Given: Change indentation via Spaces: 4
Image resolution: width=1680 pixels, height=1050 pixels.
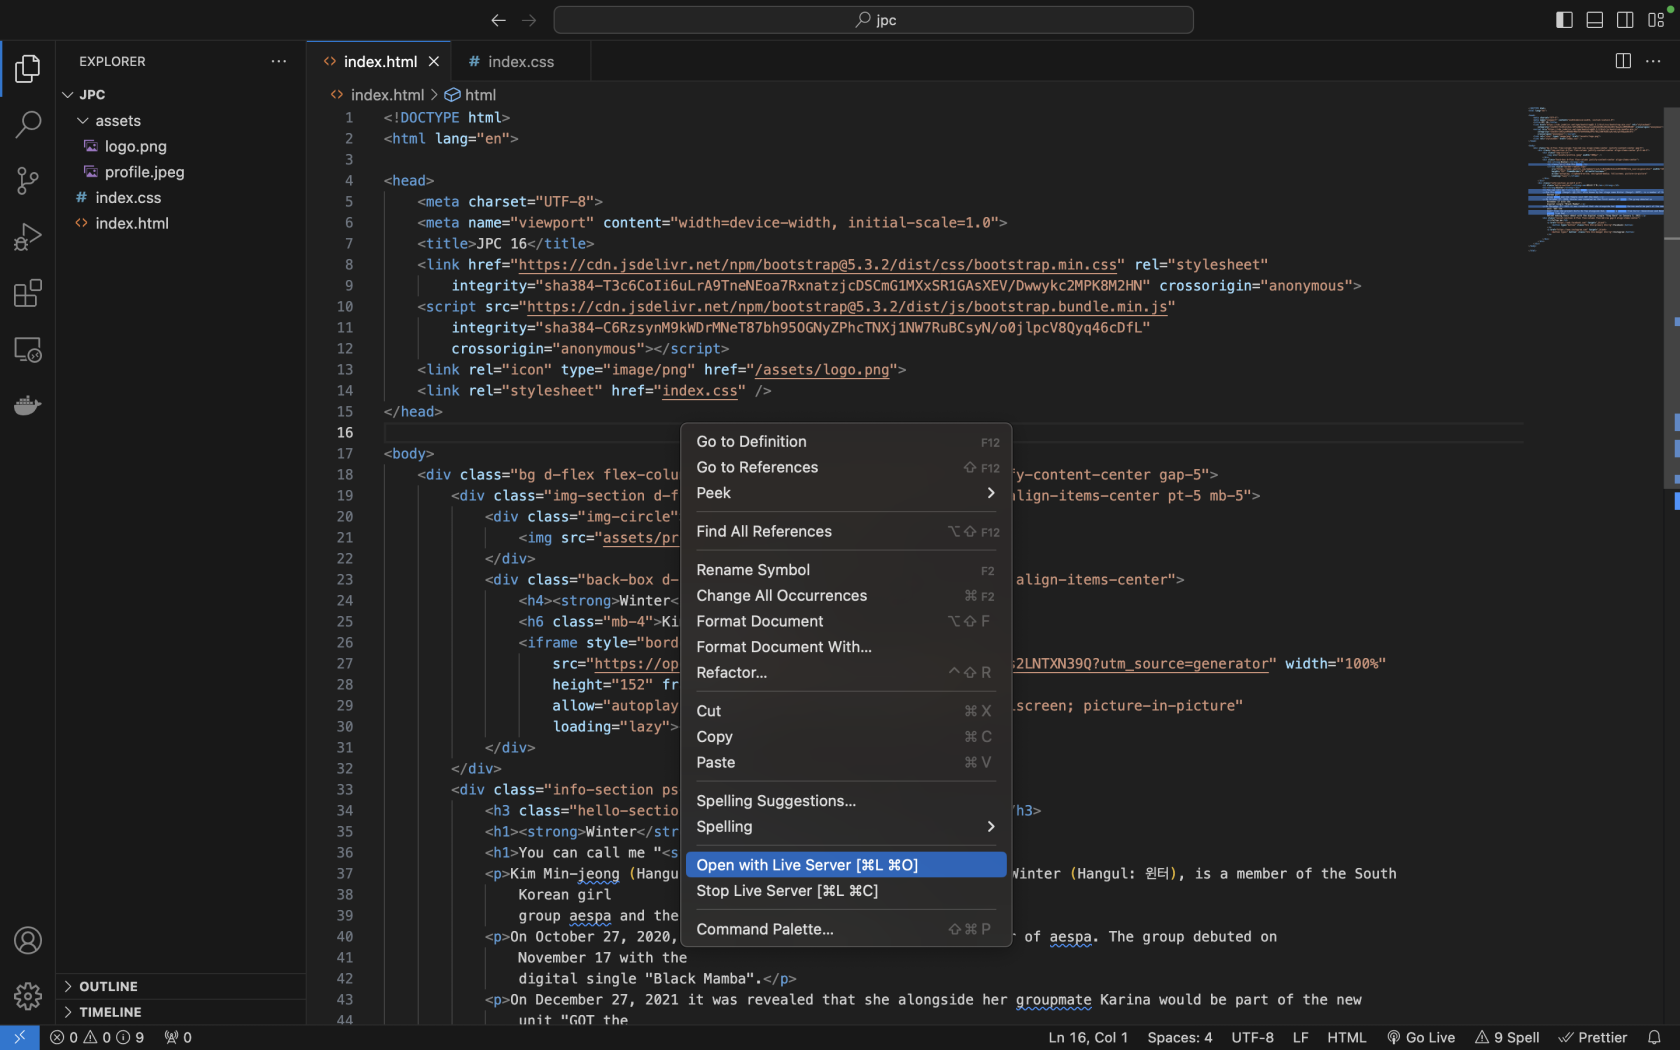Looking at the screenshot, I should [1180, 1037].
